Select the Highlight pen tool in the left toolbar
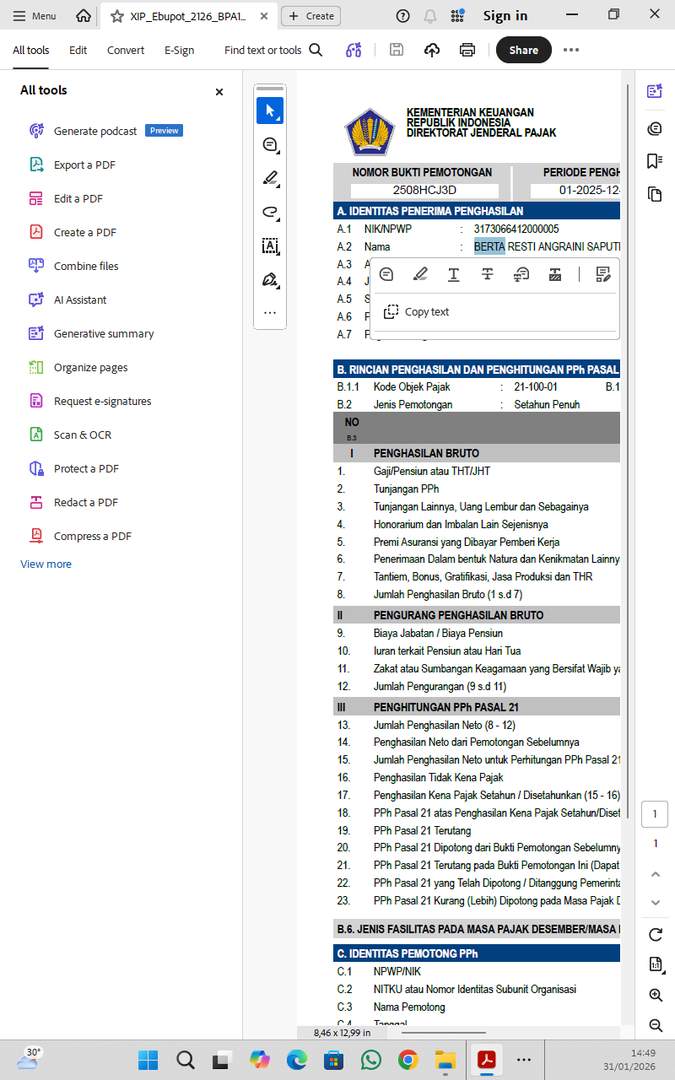 (270, 179)
